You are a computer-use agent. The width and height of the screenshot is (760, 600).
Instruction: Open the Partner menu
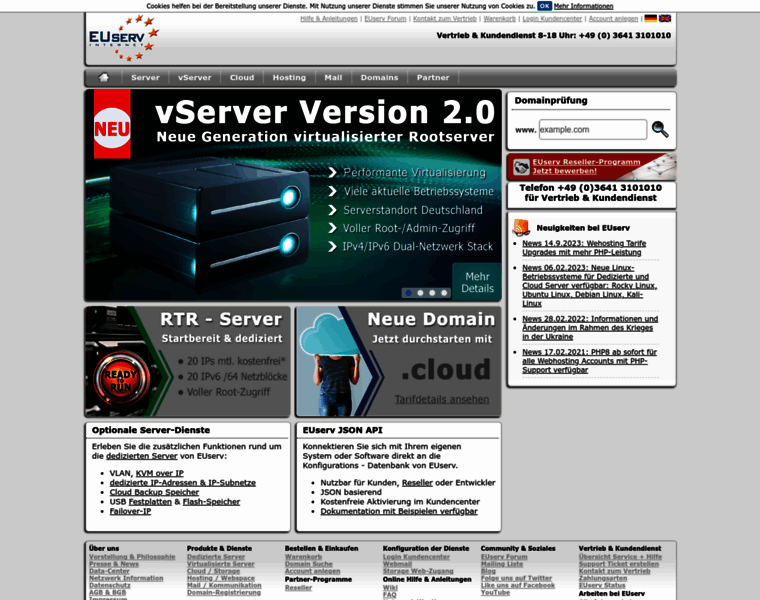pos(433,78)
